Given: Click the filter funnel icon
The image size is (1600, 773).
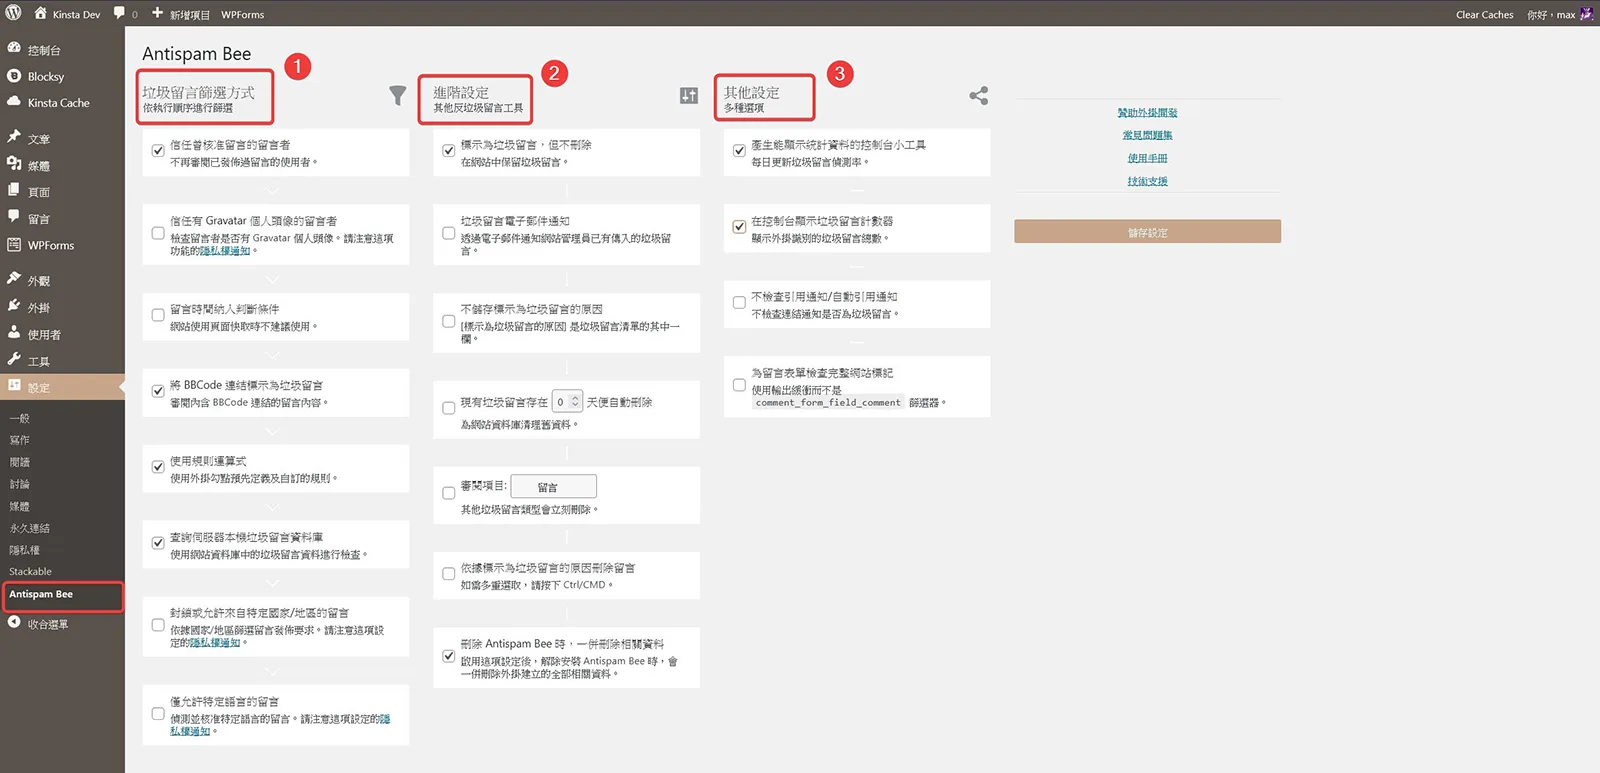Looking at the screenshot, I should tap(398, 95).
